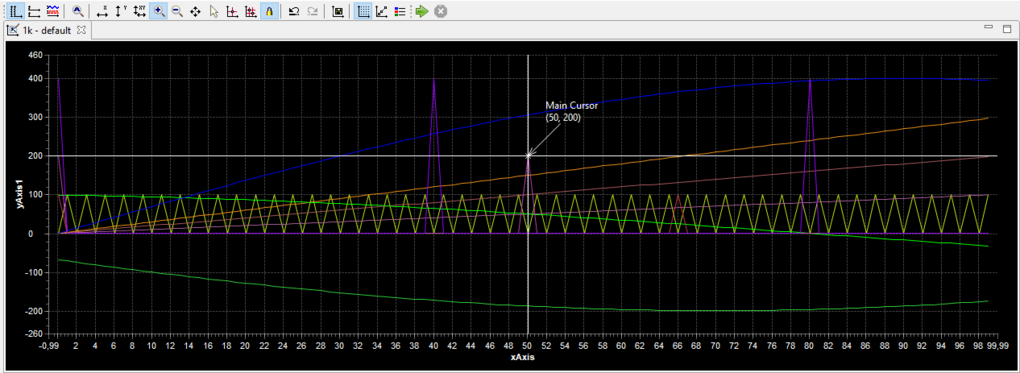1020x373 pixels.
Task: Click the auto-scale Y axis icon
Action: pyautogui.click(x=120, y=11)
